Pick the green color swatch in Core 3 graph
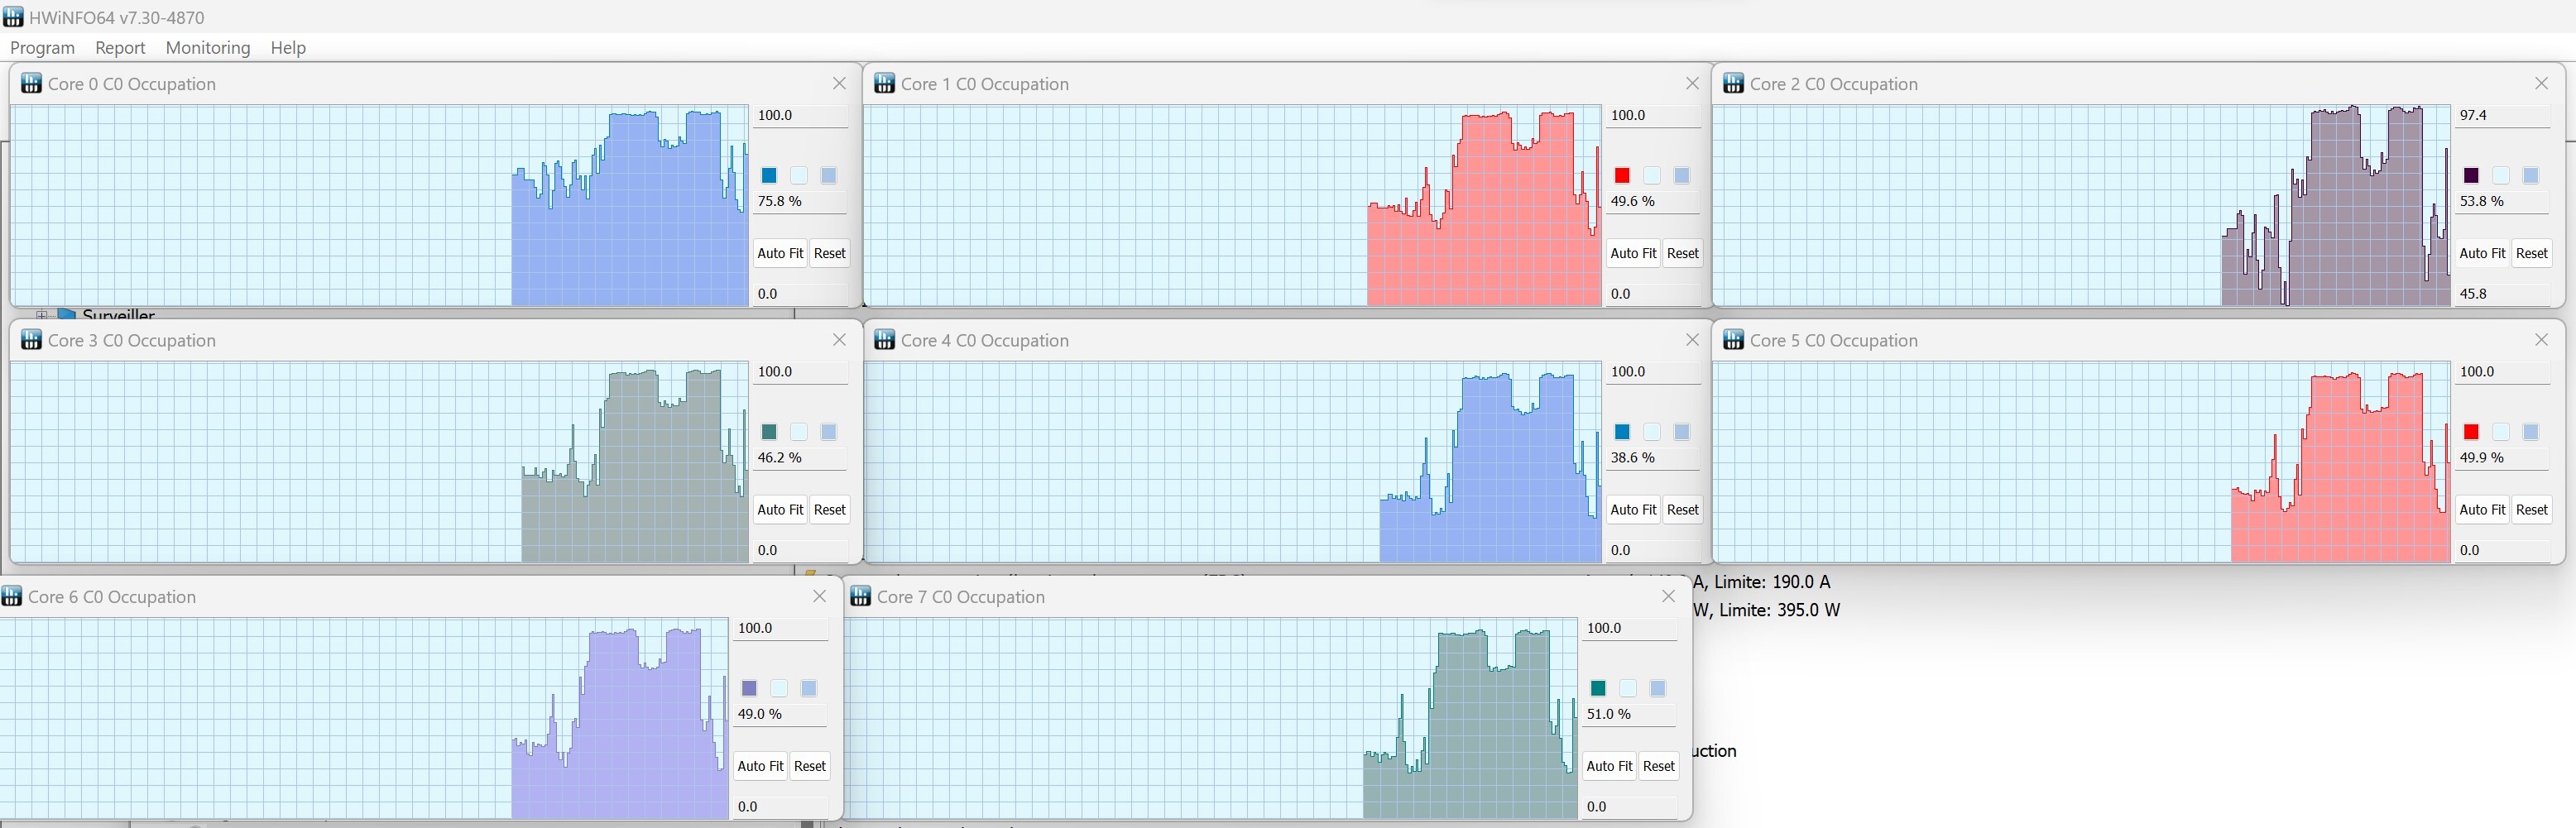Image resolution: width=2576 pixels, height=828 pixels. point(769,432)
